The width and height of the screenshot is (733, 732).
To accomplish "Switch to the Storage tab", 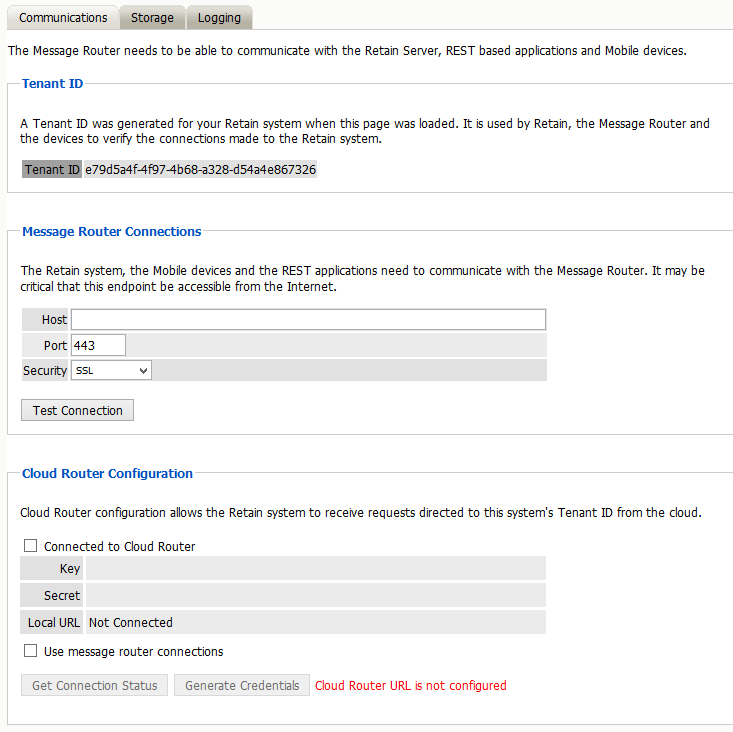I will 151,18.
